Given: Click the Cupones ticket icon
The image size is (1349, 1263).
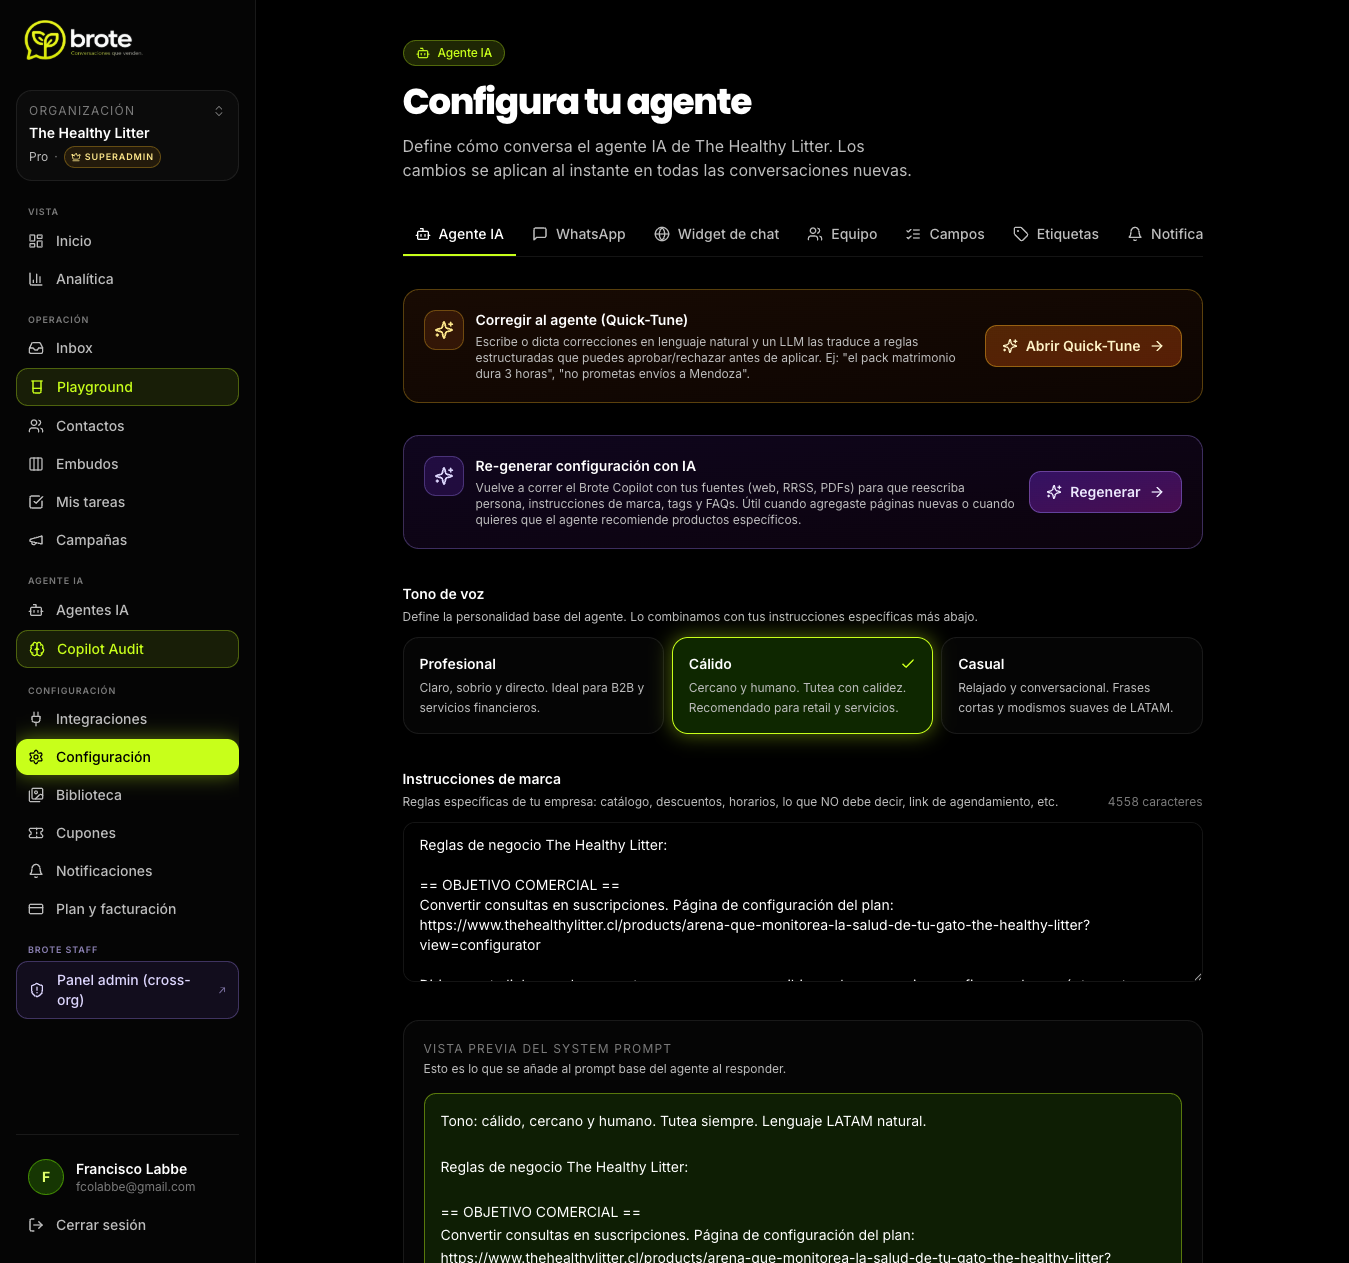Looking at the screenshot, I should [36, 833].
